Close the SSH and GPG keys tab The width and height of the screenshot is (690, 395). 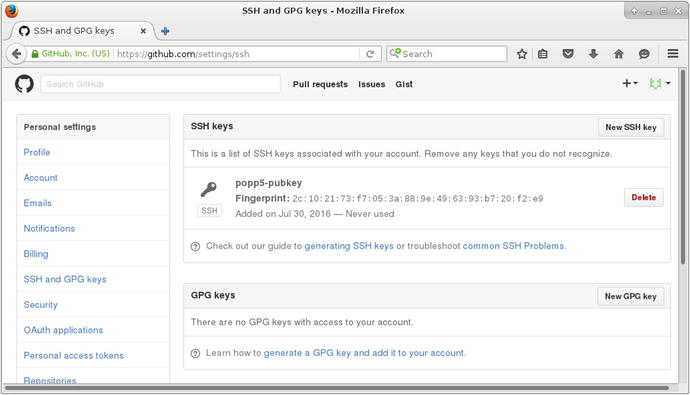(143, 31)
